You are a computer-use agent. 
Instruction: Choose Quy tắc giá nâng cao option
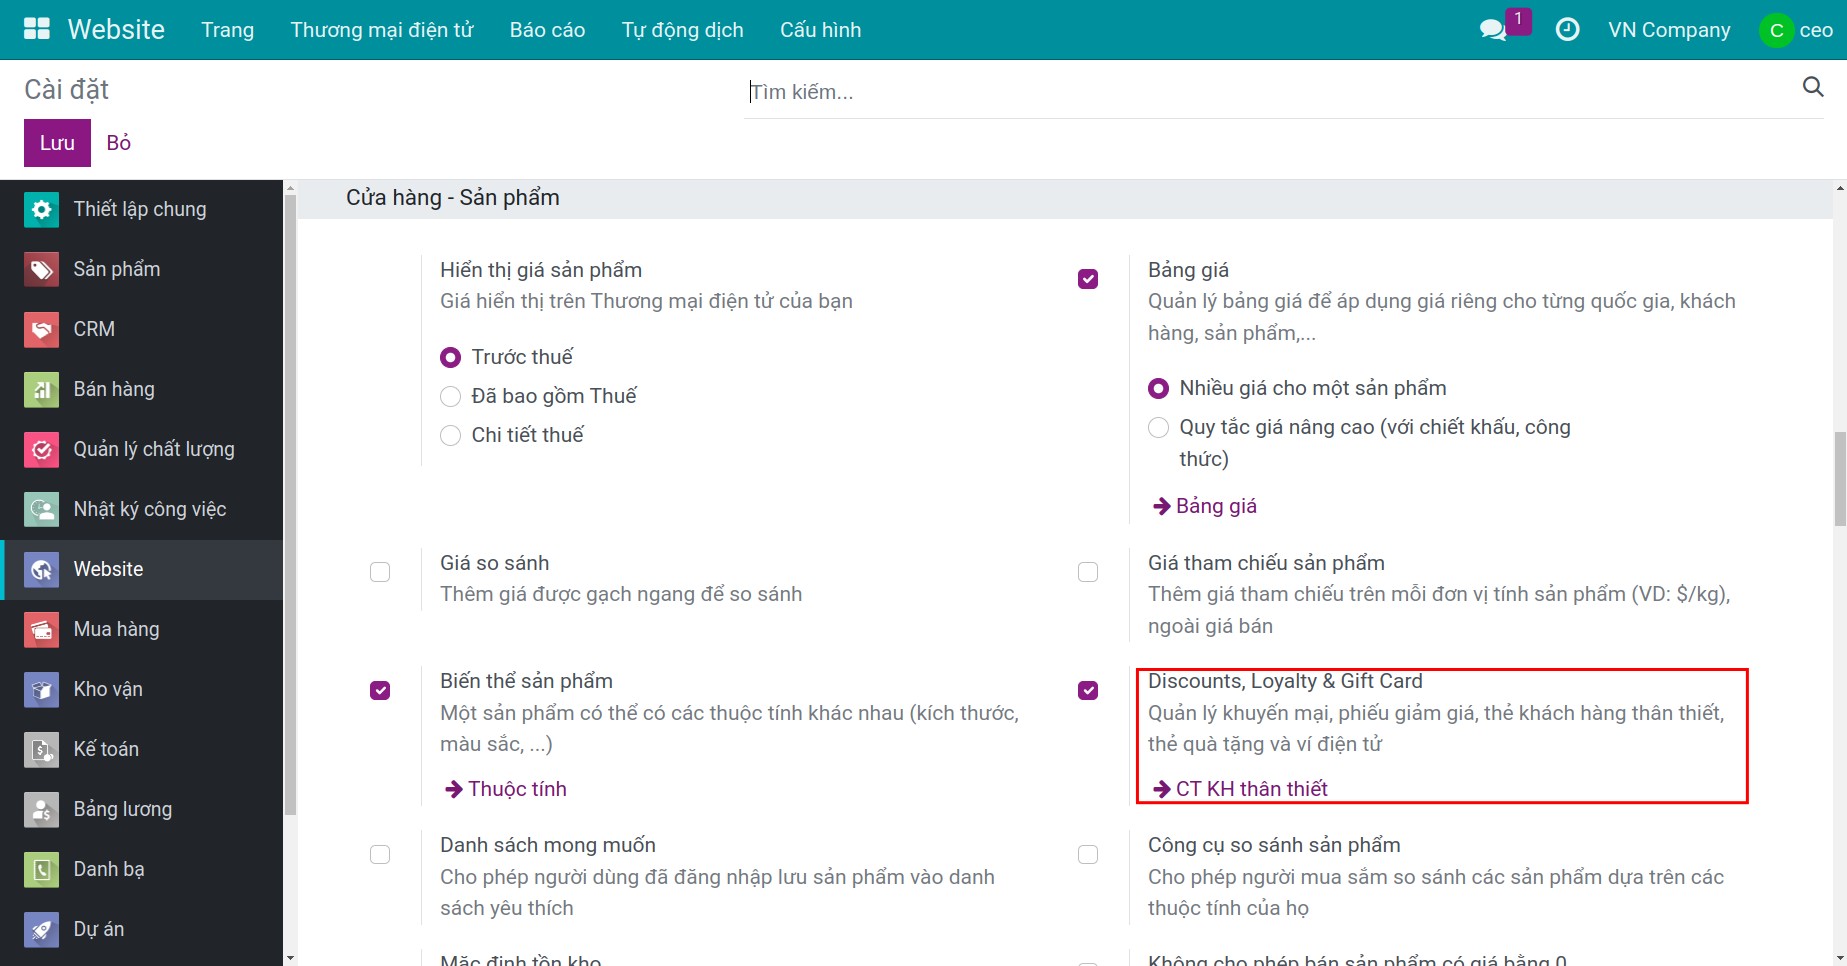pos(1158,428)
